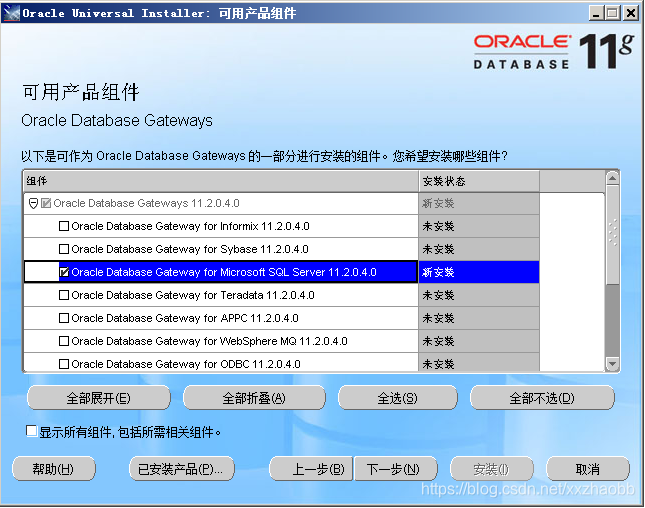Select 'Oracle Database Gateway for ODBC 11.2.0.4.0' text
Viewport: 645px width, 508px height.
tap(186, 364)
